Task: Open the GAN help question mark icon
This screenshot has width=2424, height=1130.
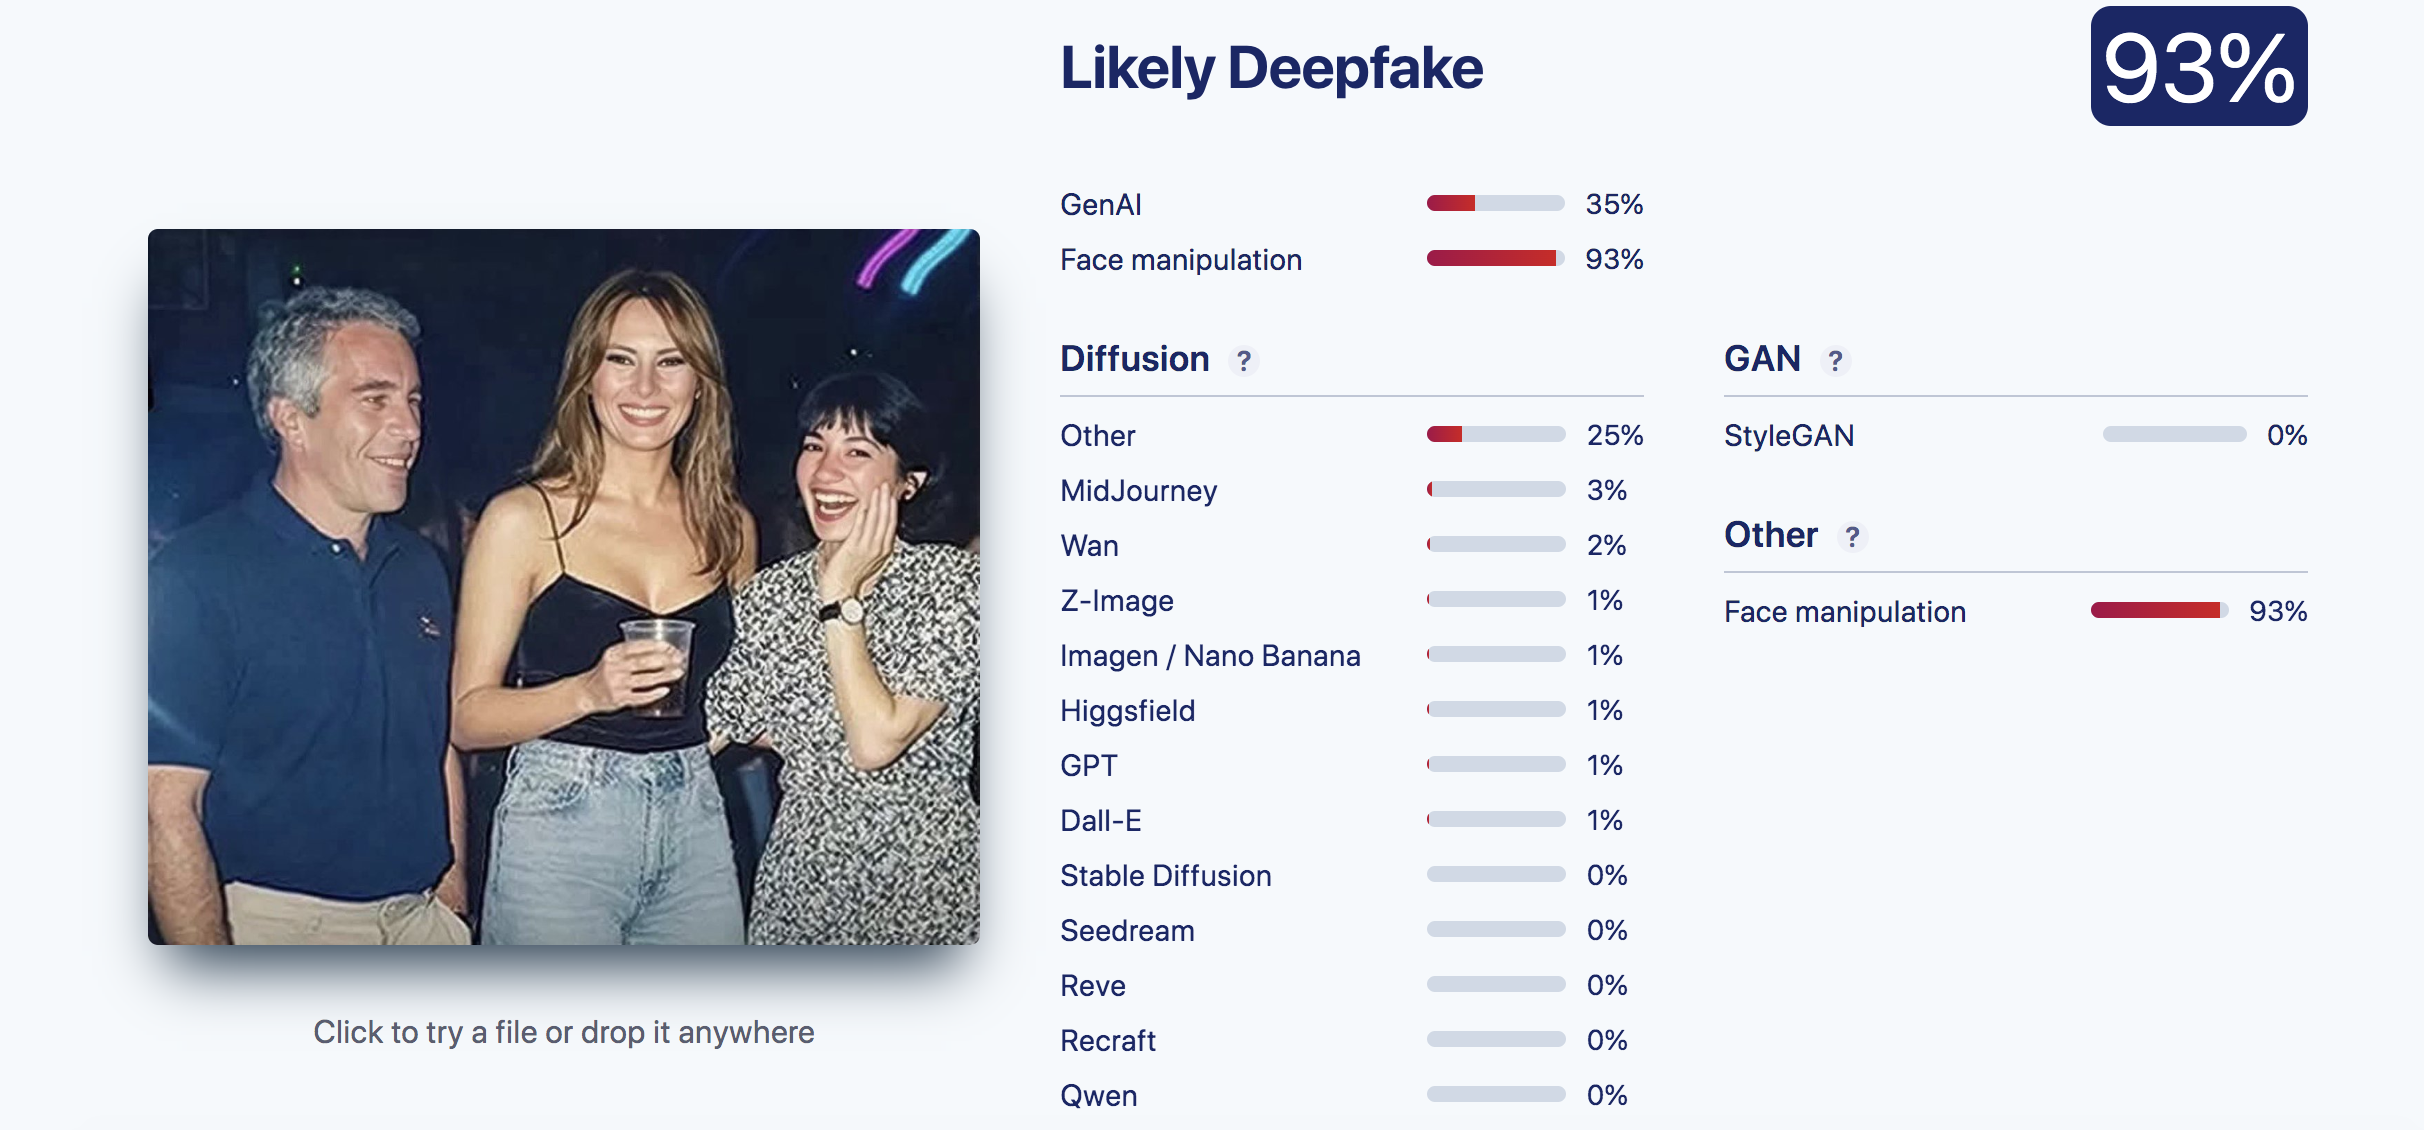Action: (x=1835, y=361)
